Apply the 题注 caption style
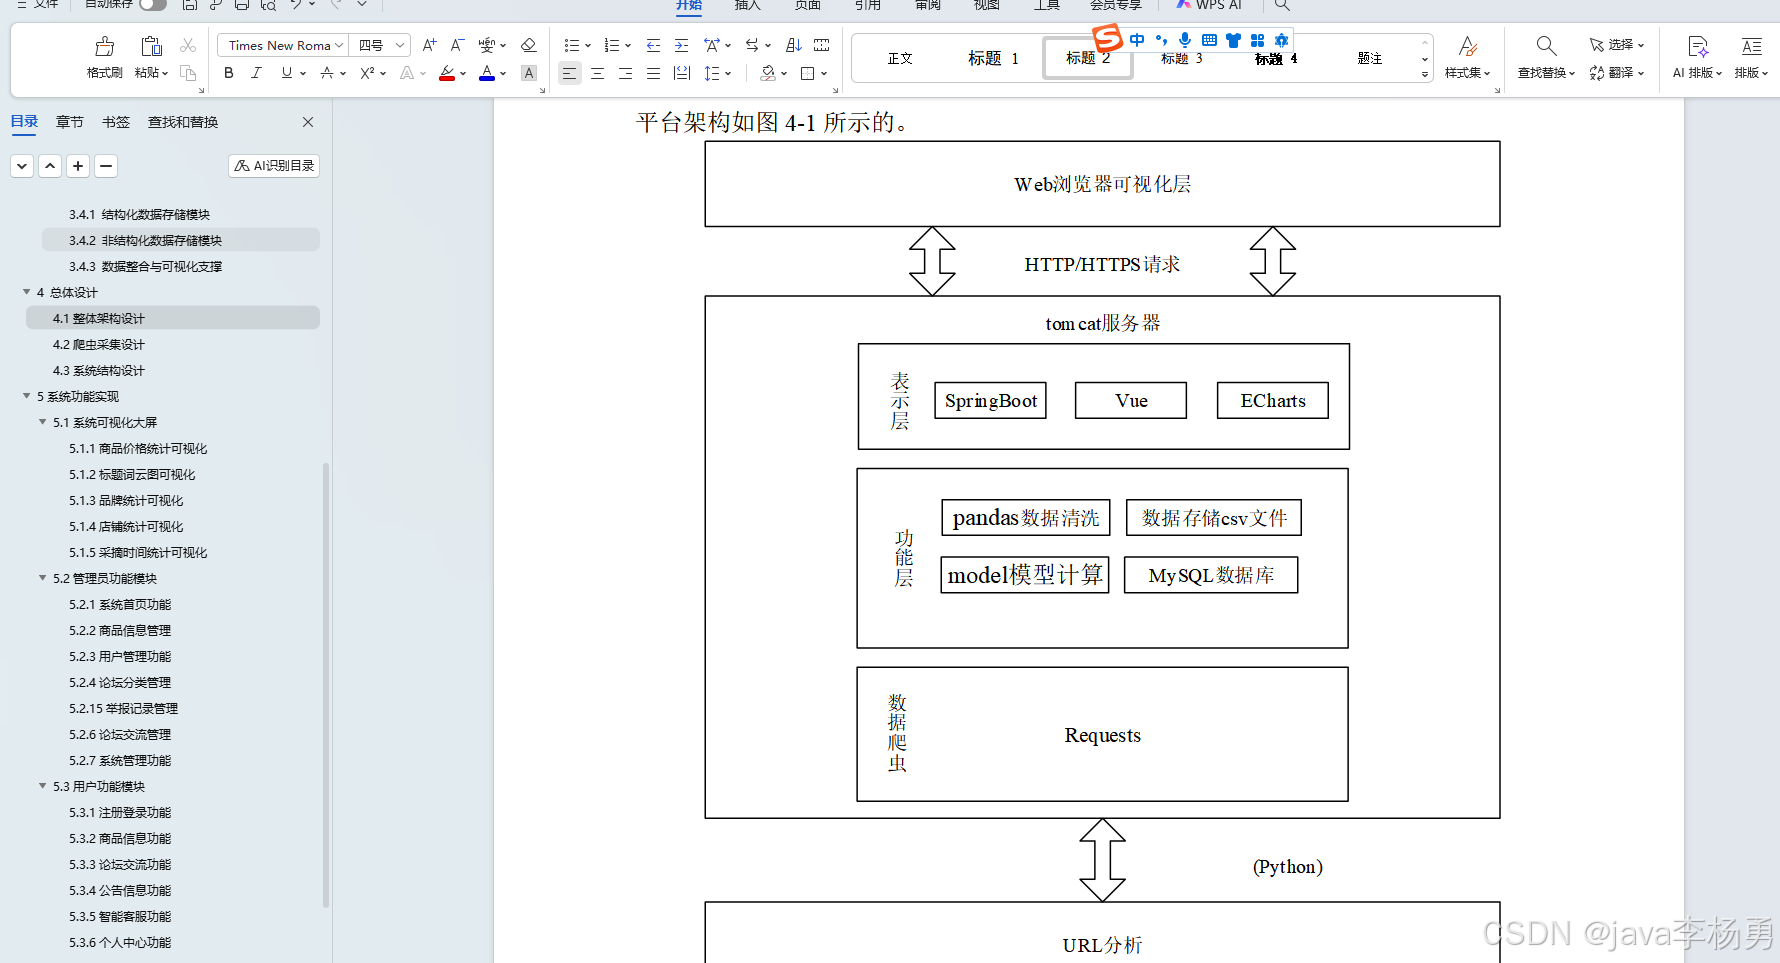 click(x=1370, y=58)
